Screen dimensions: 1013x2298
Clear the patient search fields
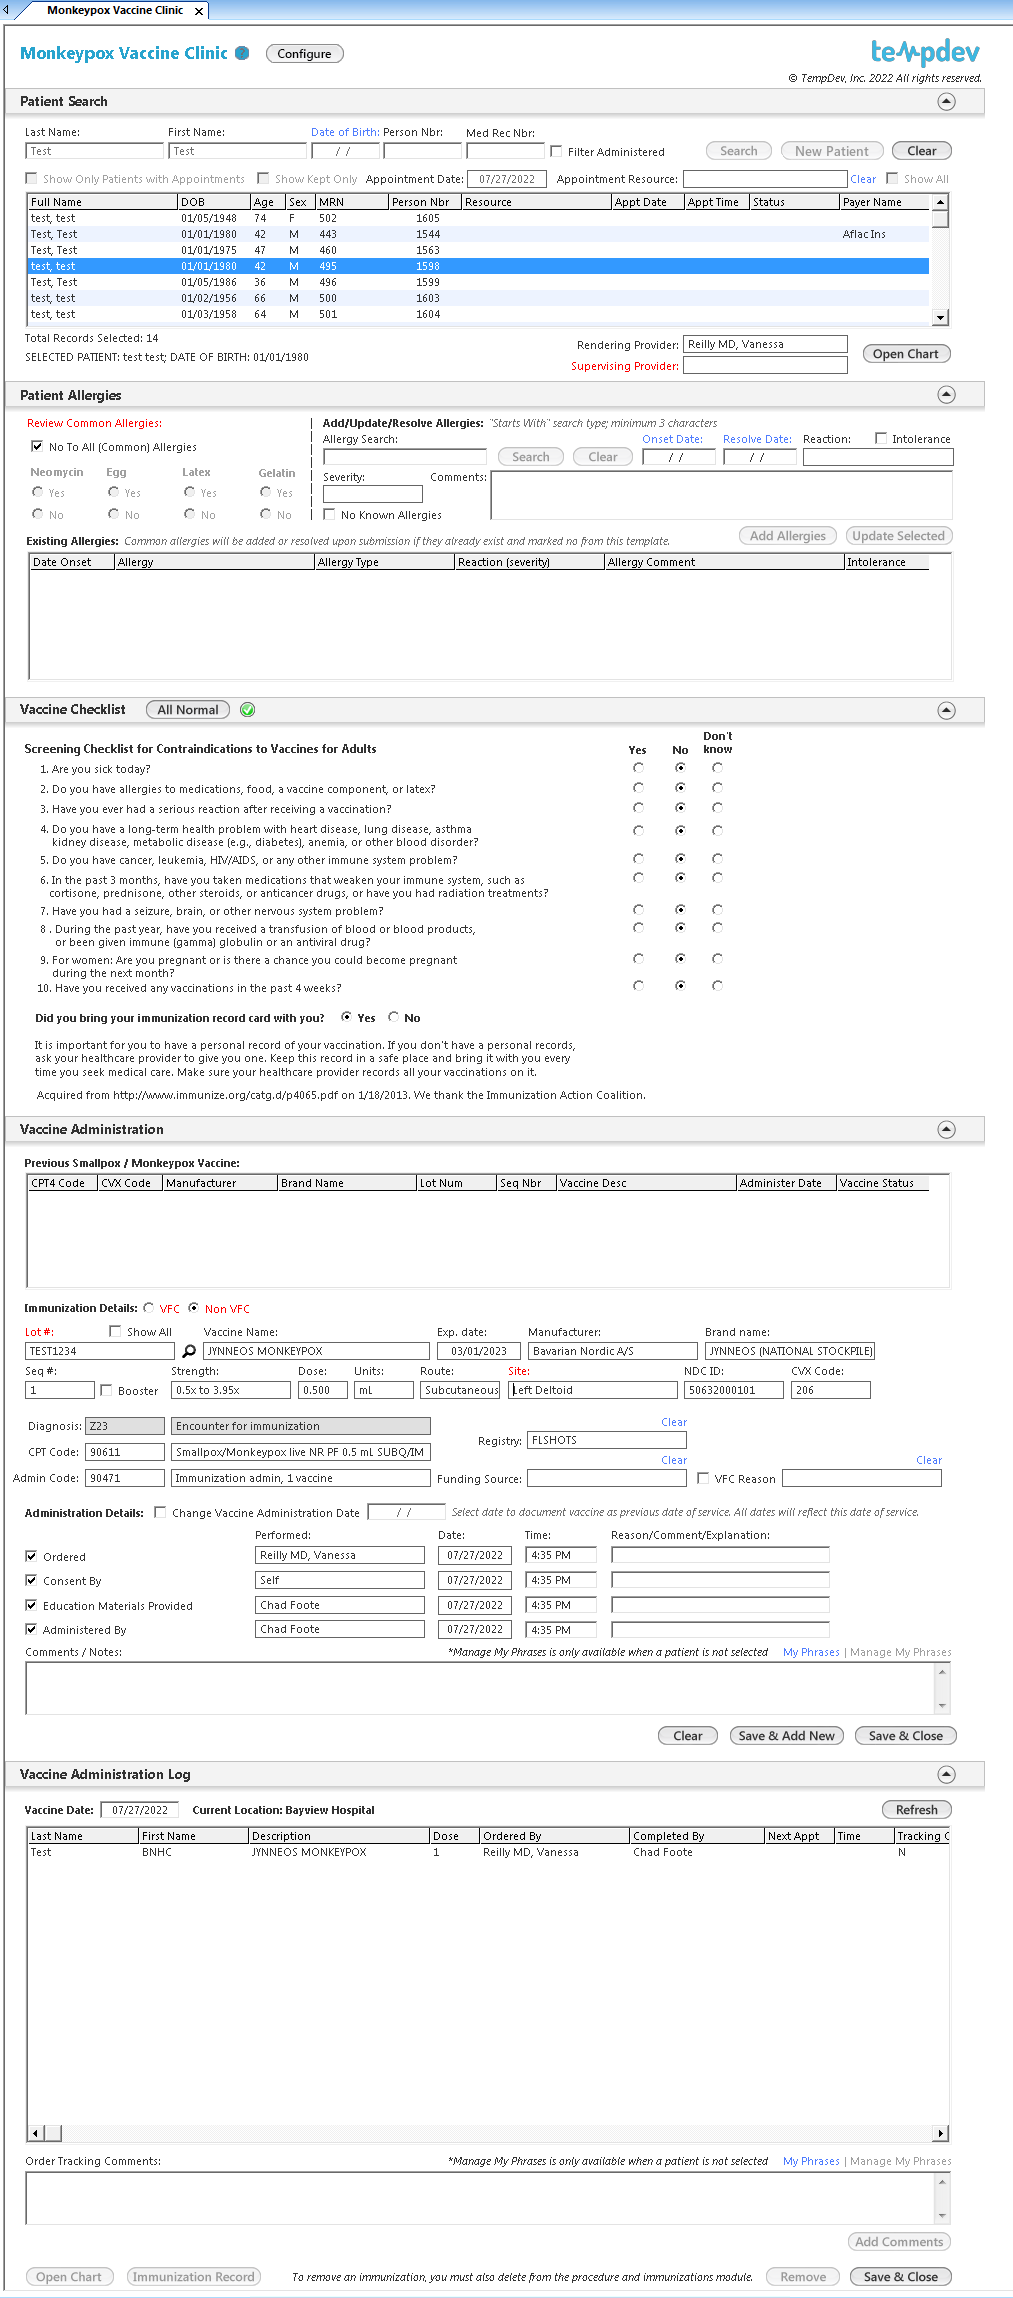click(922, 151)
